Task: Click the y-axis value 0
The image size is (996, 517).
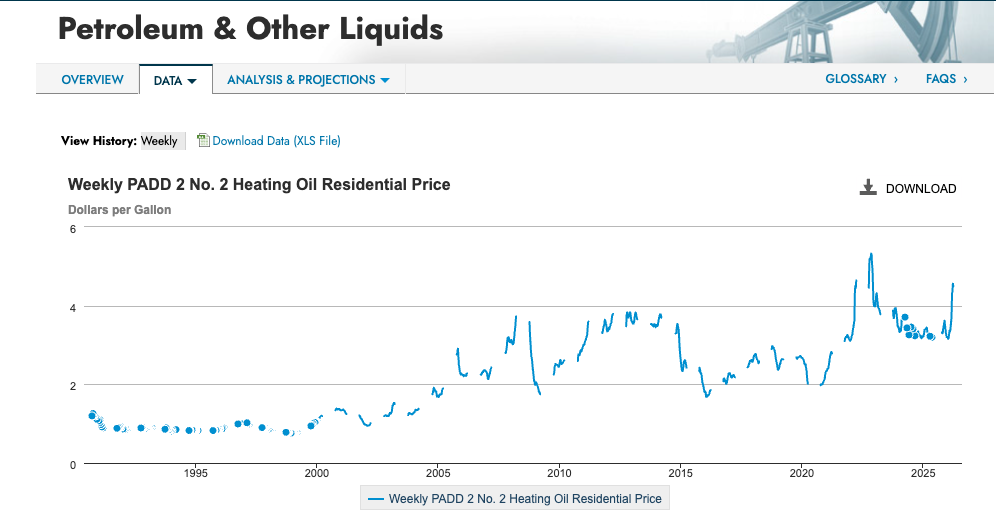Action: click(x=72, y=465)
